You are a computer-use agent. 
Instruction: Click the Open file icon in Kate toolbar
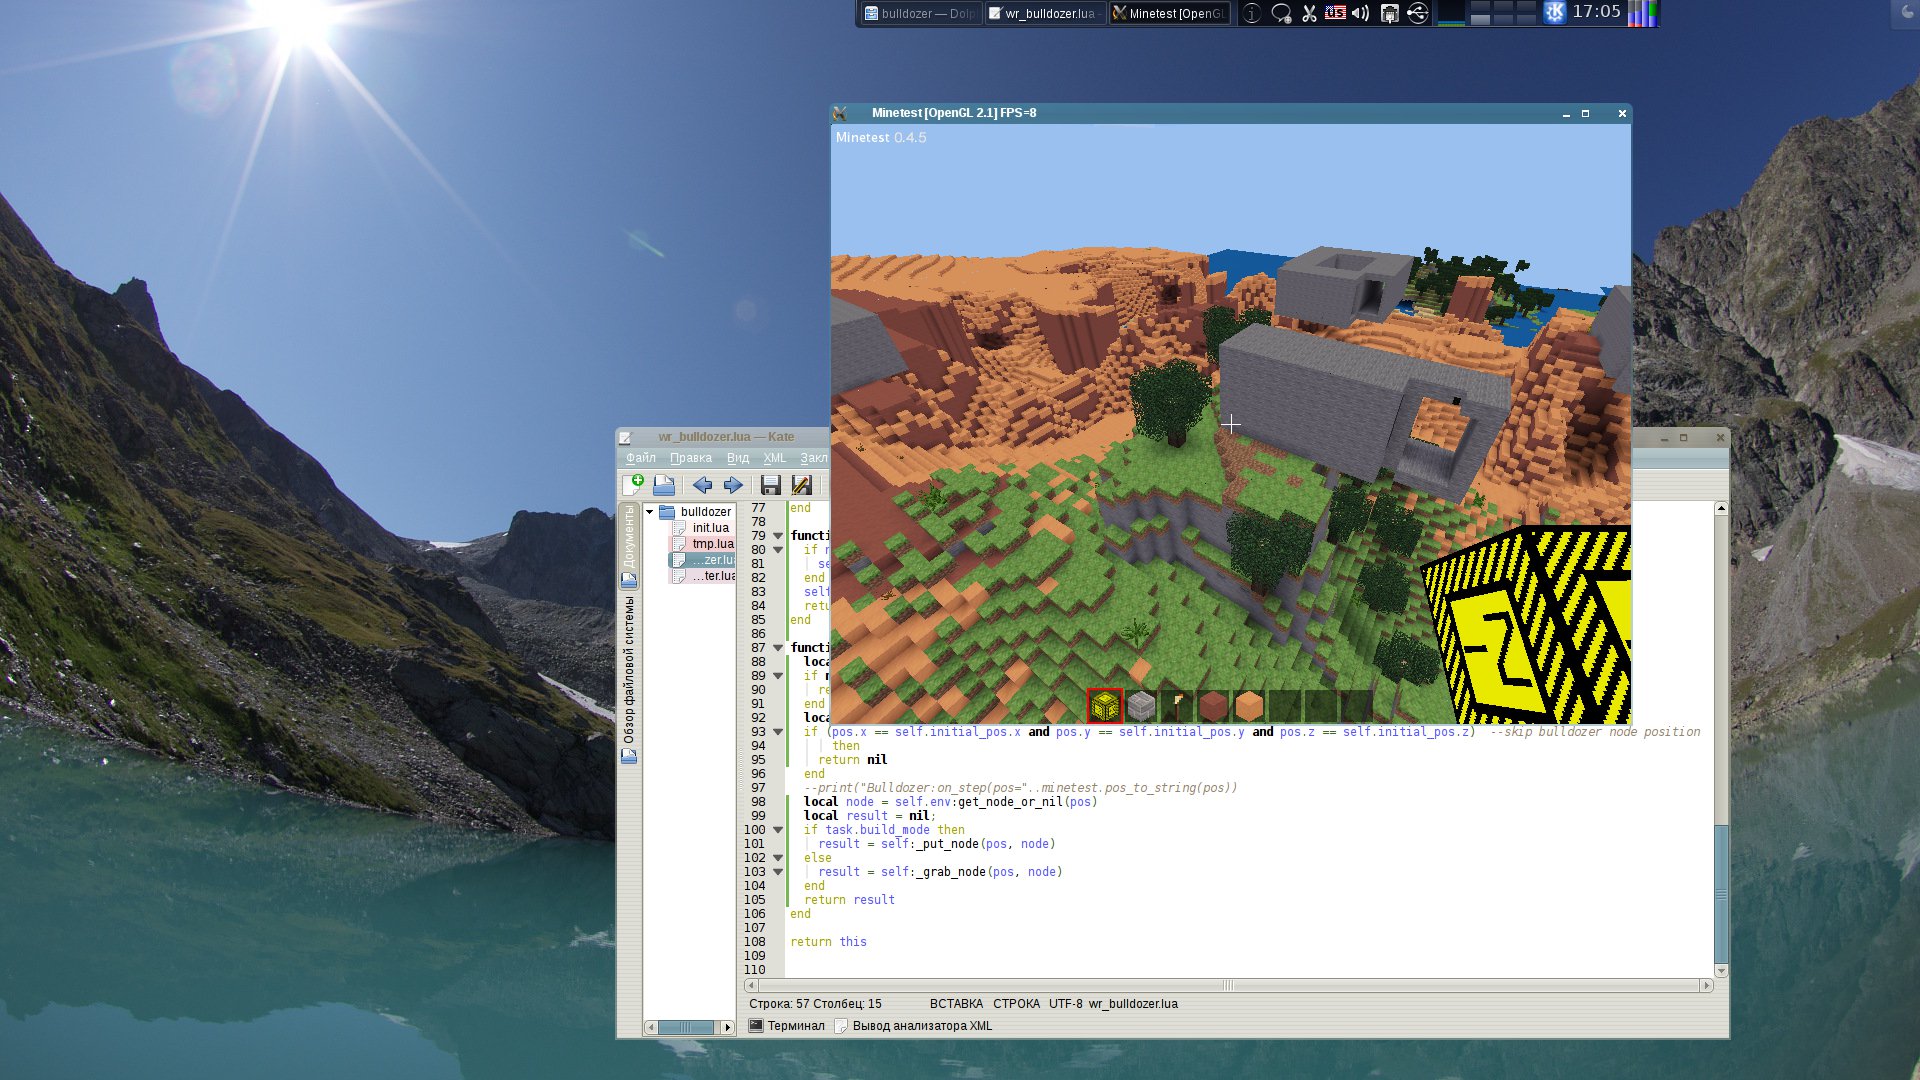[x=664, y=485]
